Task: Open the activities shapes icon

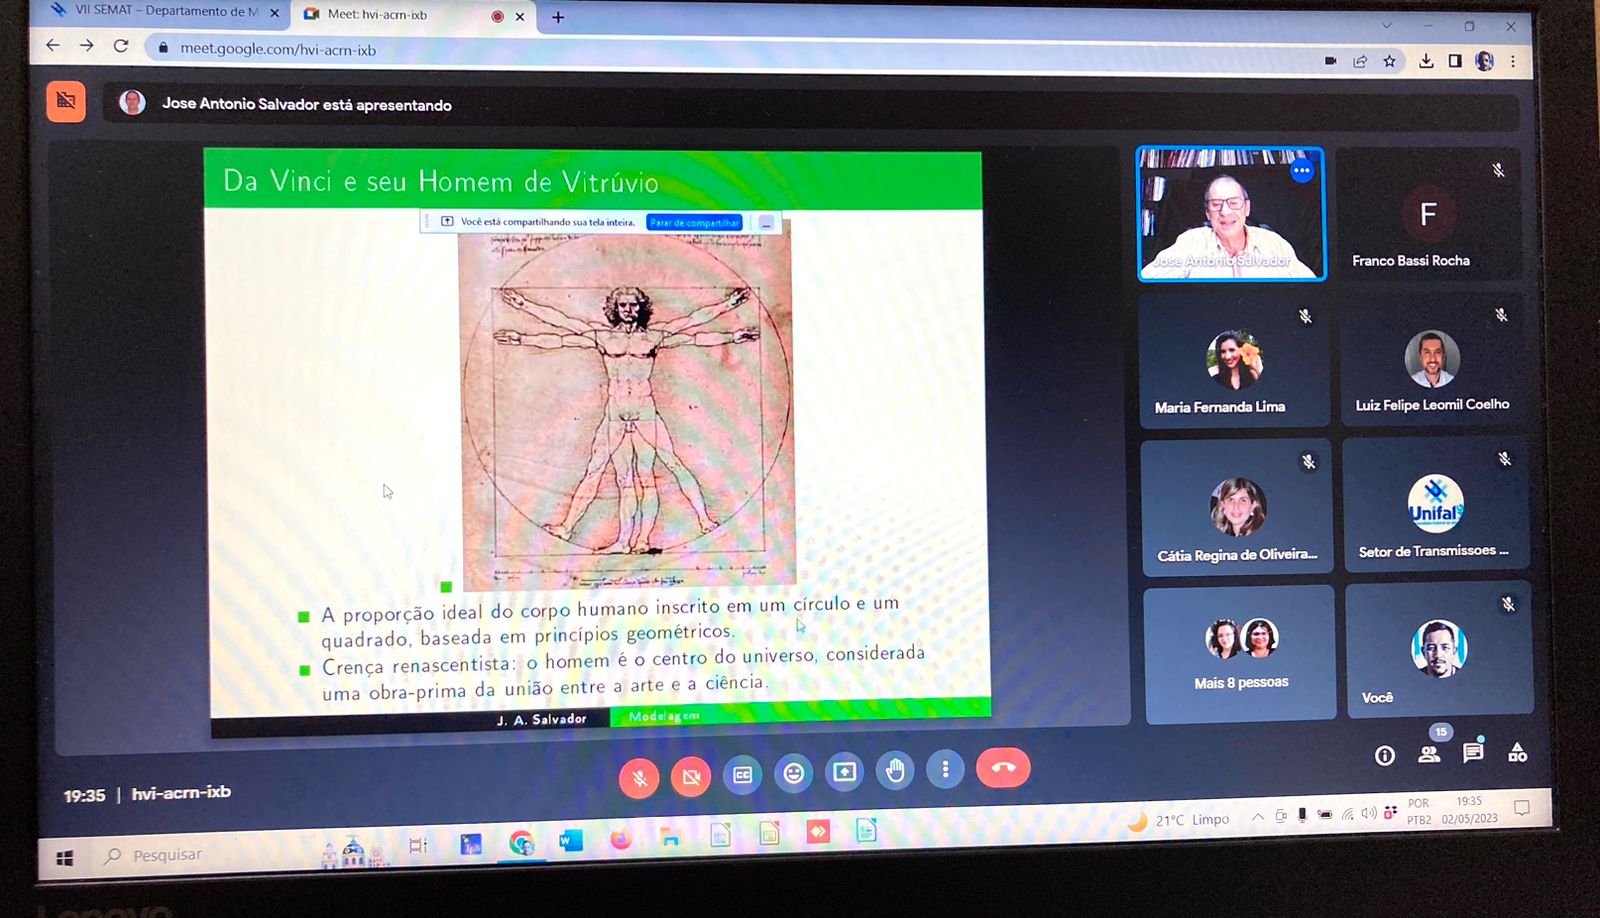Action: tap(1517, 752)
